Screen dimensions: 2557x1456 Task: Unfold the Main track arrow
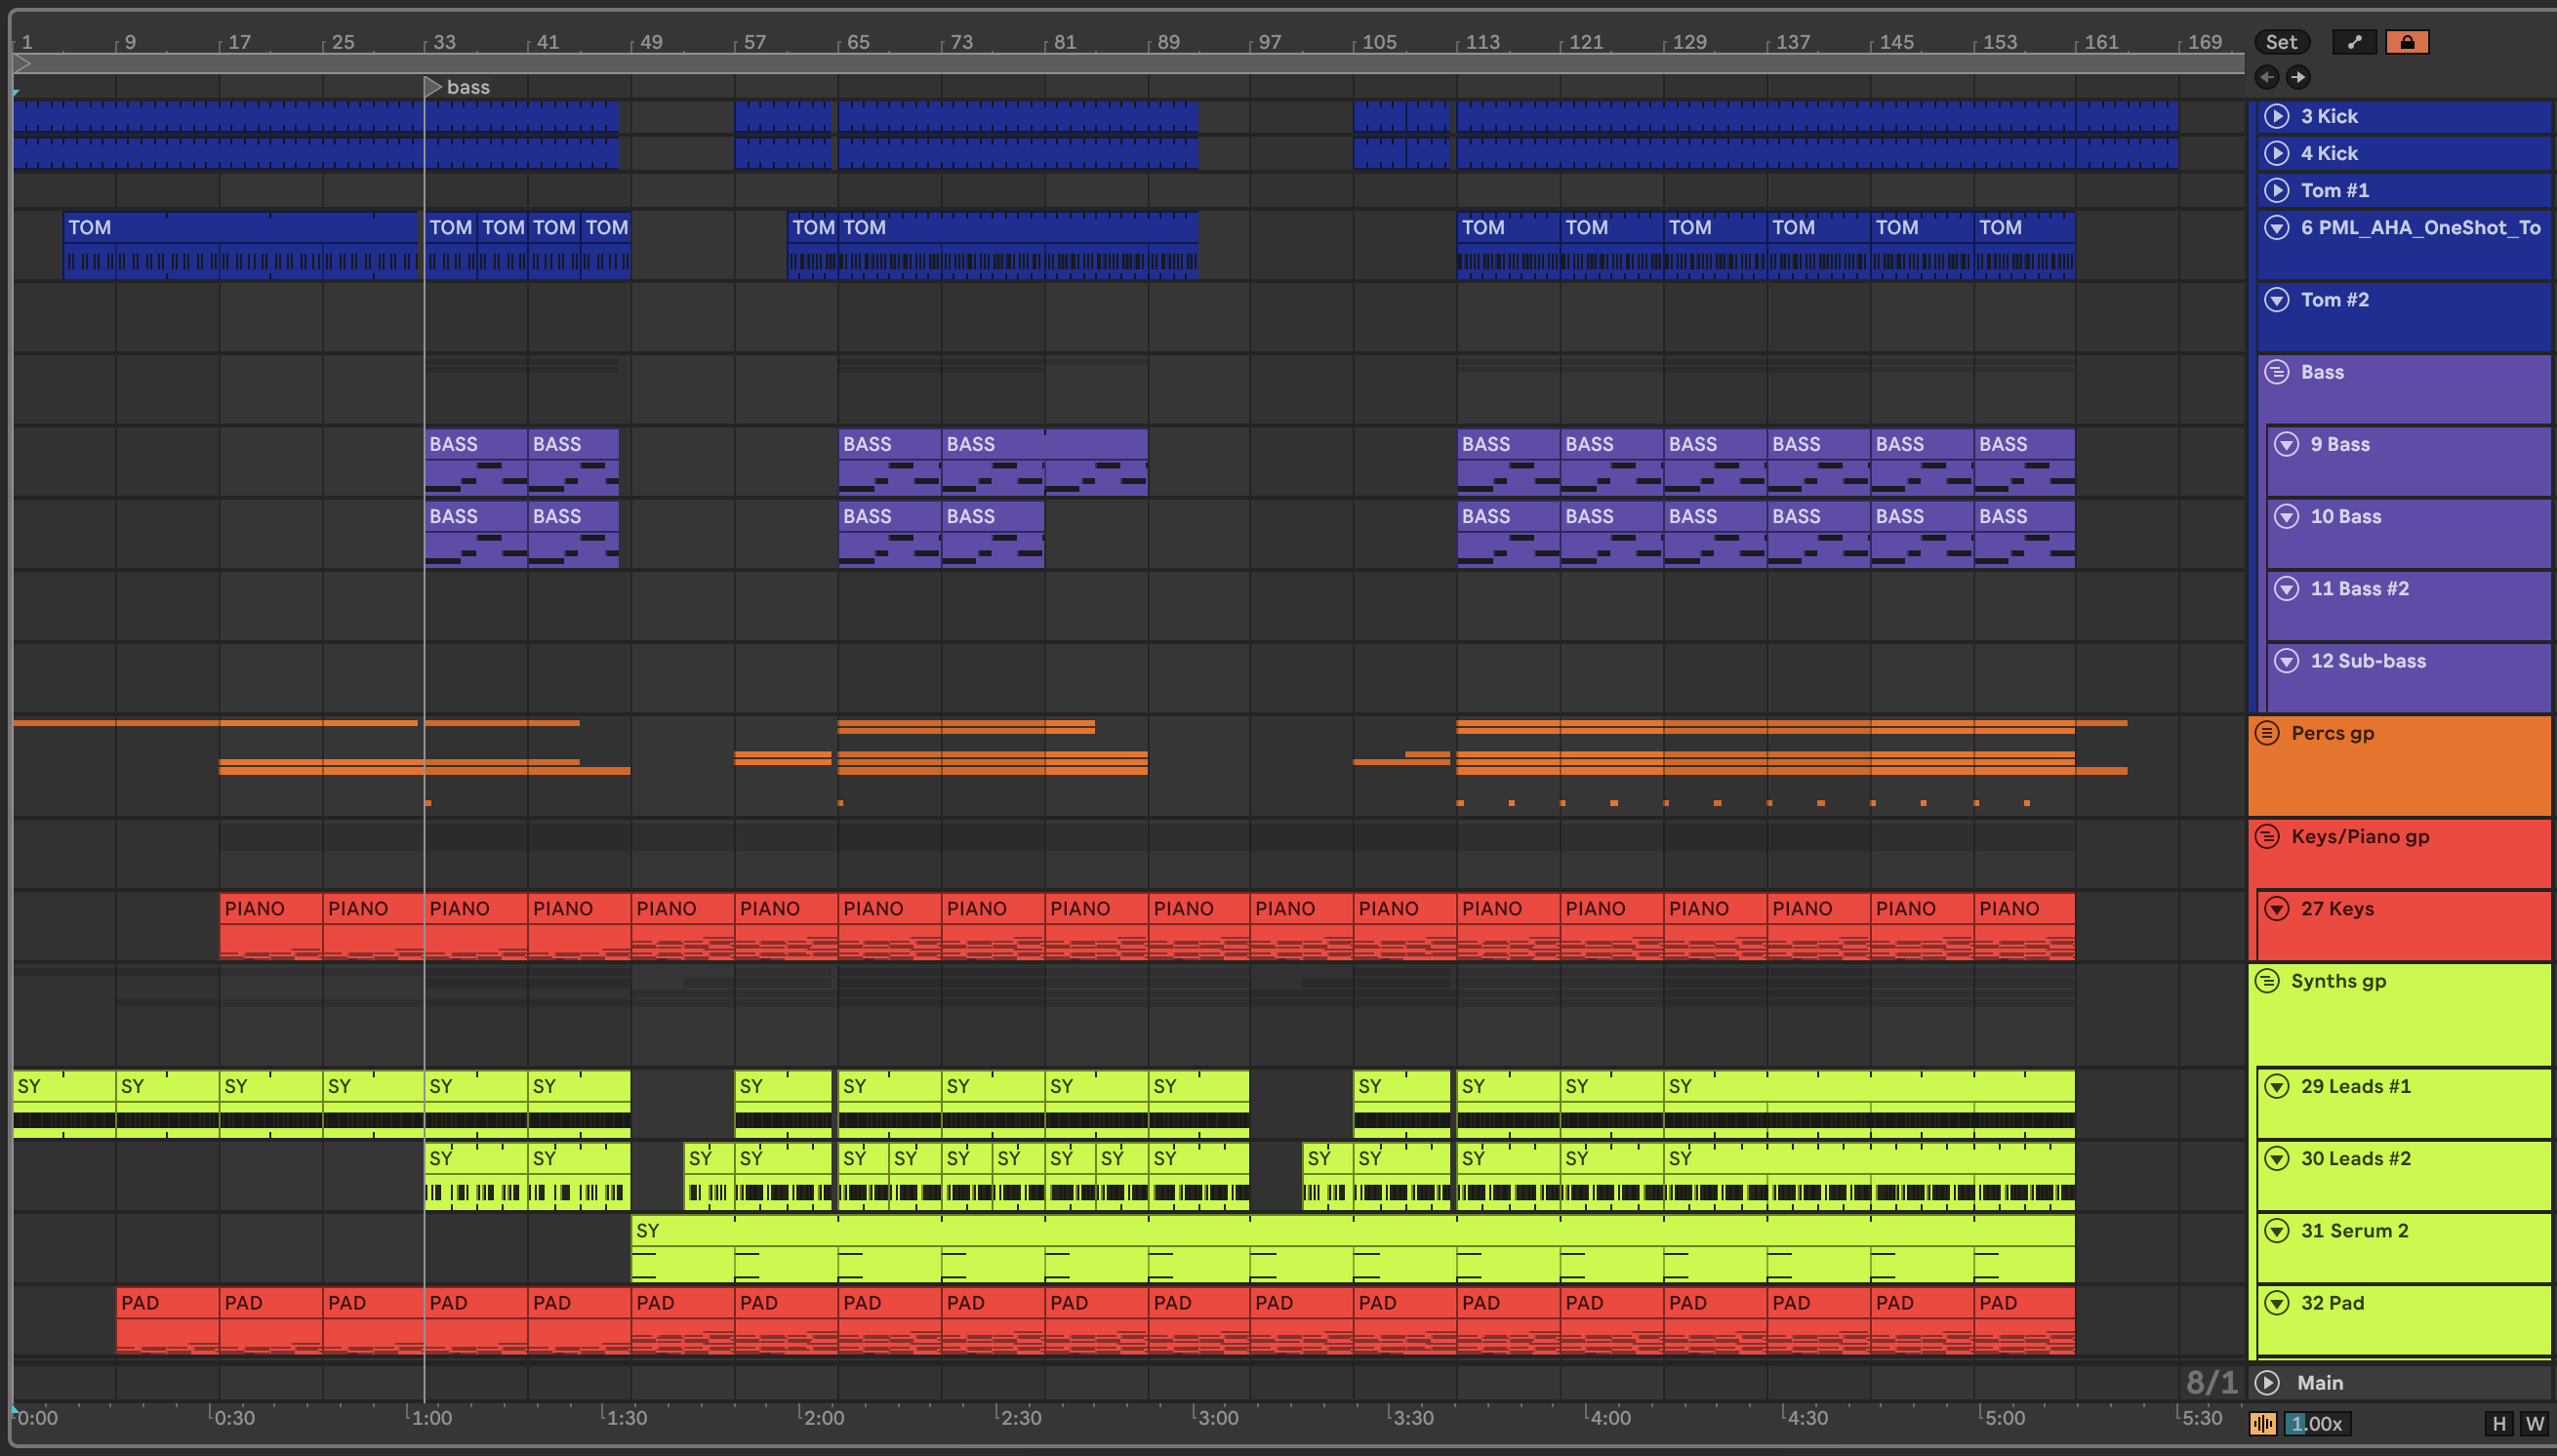tap(2267, 1382)
